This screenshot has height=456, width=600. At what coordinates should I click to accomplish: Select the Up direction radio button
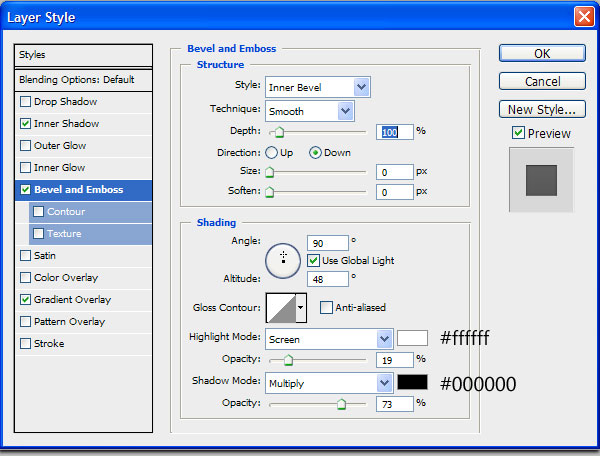pos(271,153)
